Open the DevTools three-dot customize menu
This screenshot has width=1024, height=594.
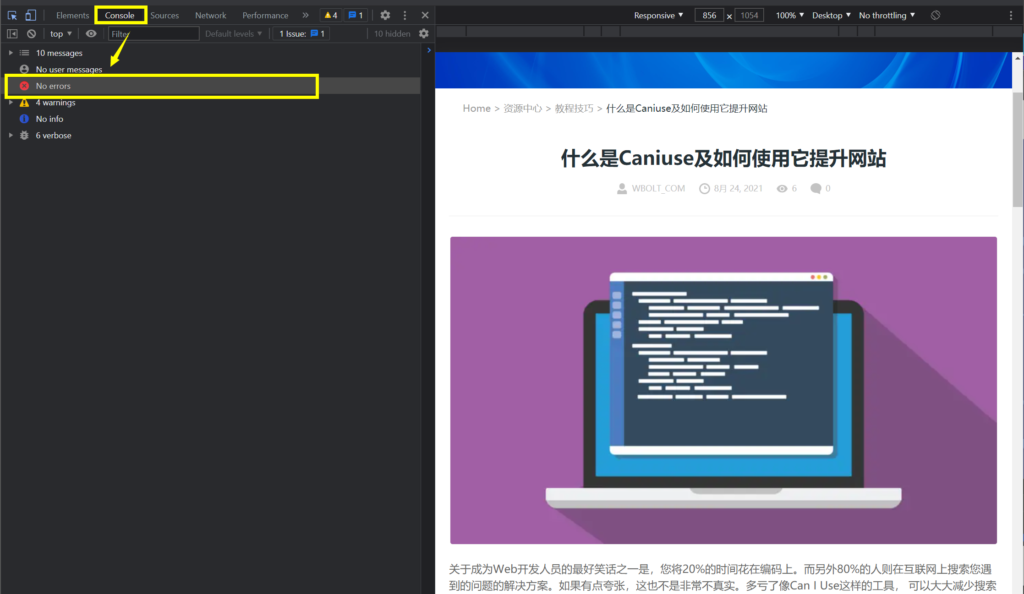tap(404, 15)
